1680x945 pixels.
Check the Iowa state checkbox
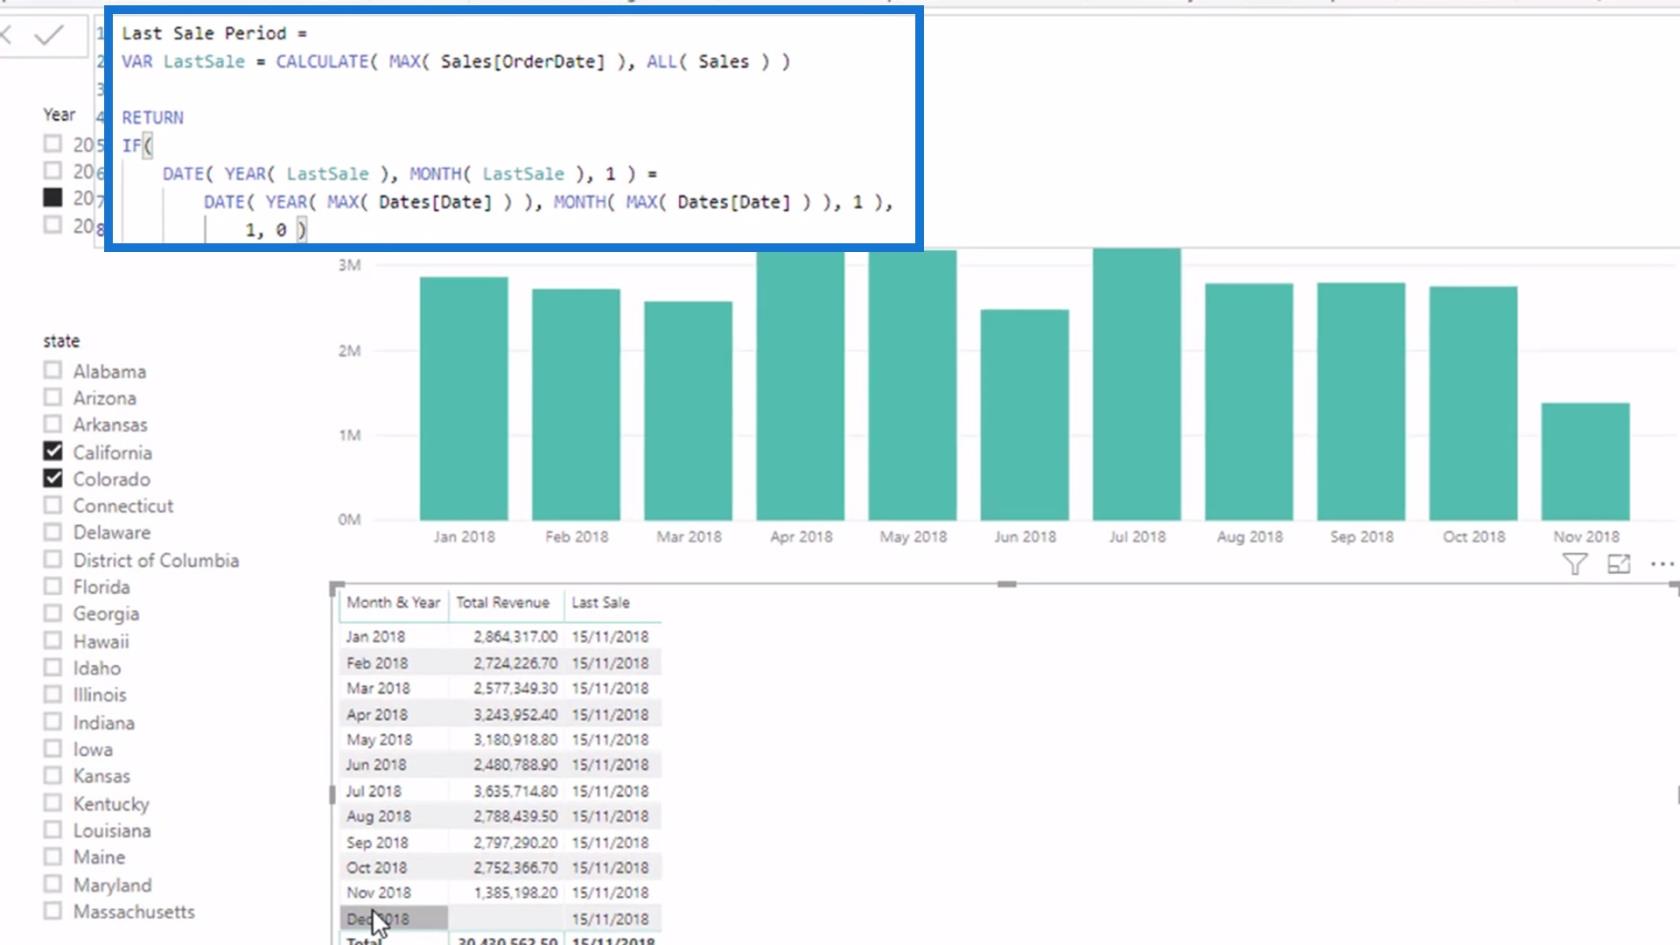(x=53, y=748)
